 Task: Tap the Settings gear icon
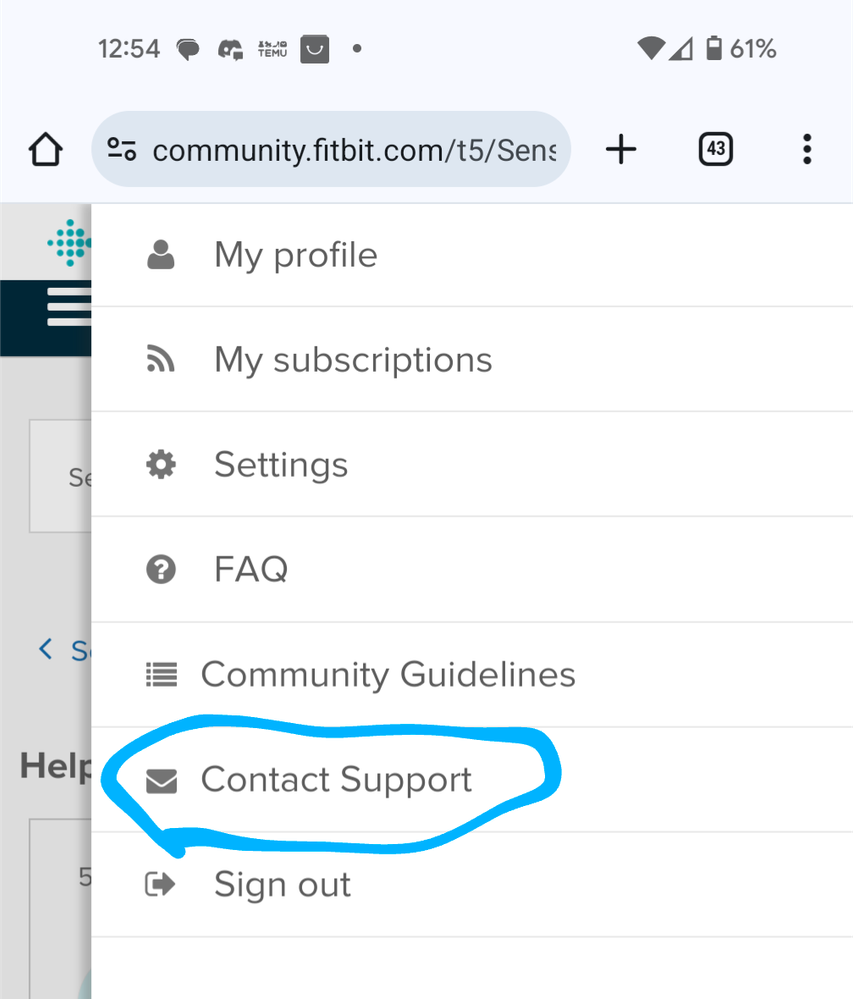click(161, 464)
